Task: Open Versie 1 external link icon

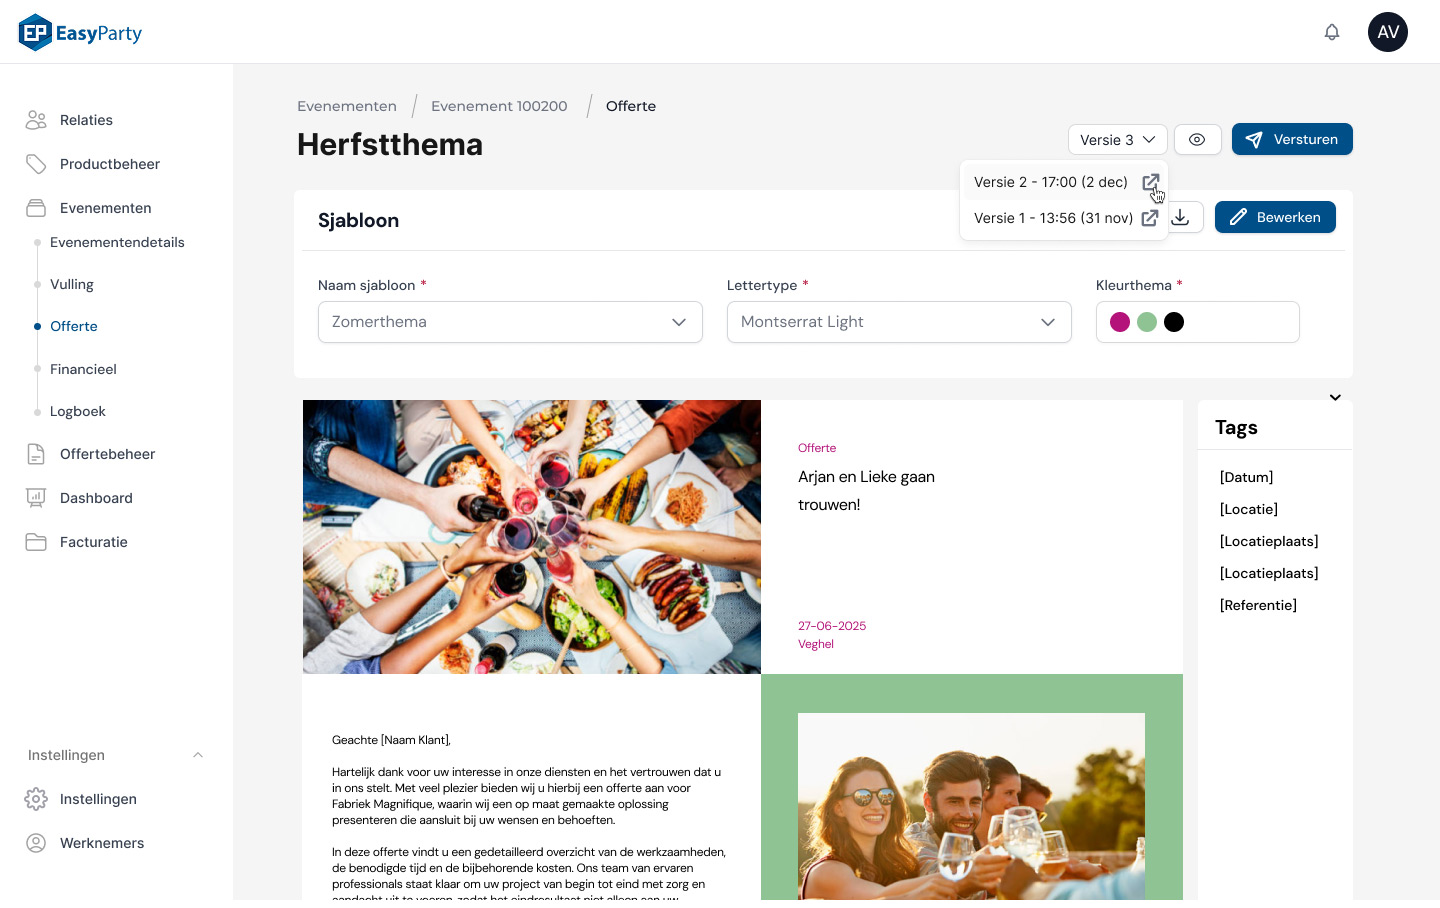Action: tap(1150, 218)
